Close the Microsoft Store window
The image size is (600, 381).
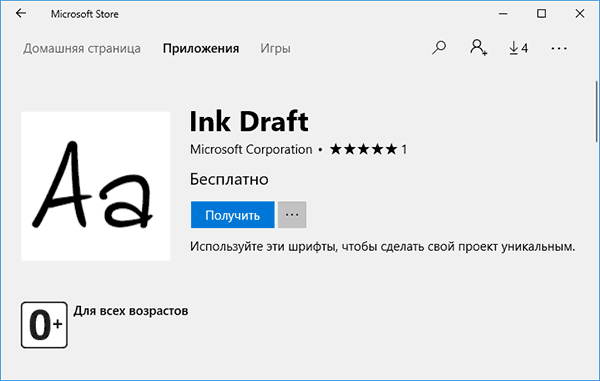tap(580, 14)
